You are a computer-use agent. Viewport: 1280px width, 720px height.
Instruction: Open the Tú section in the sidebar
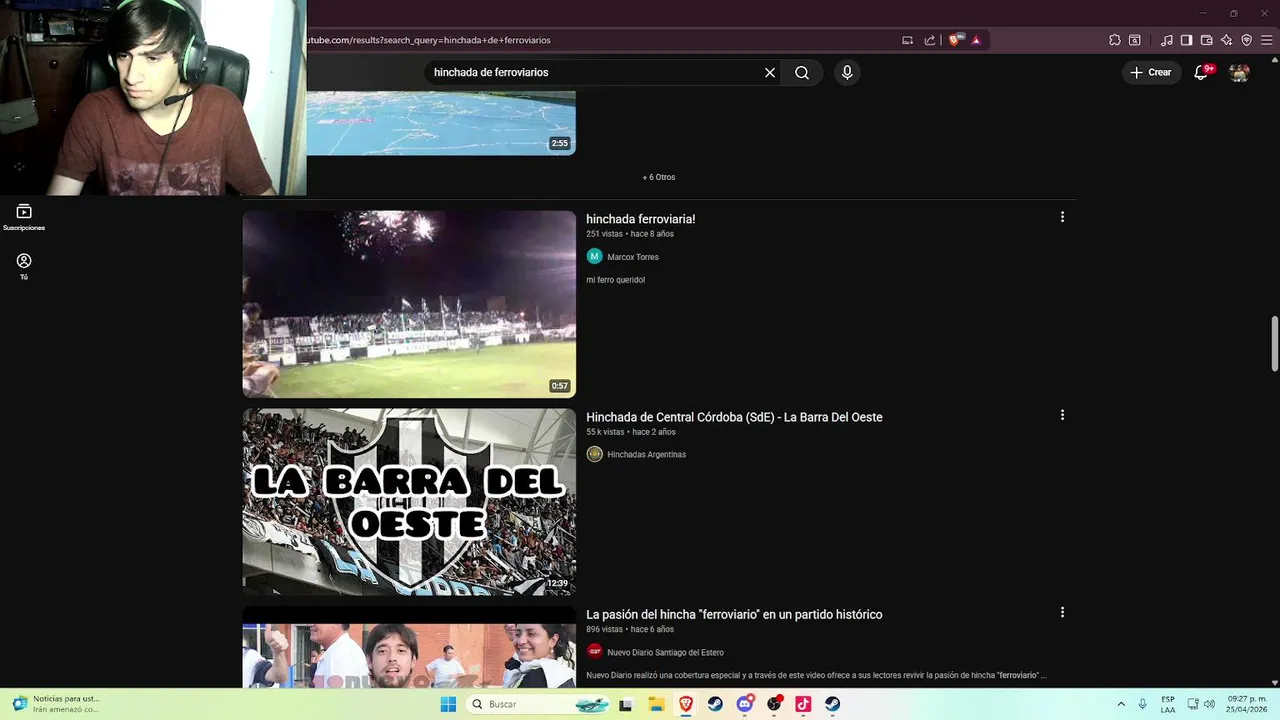(24, 266)
